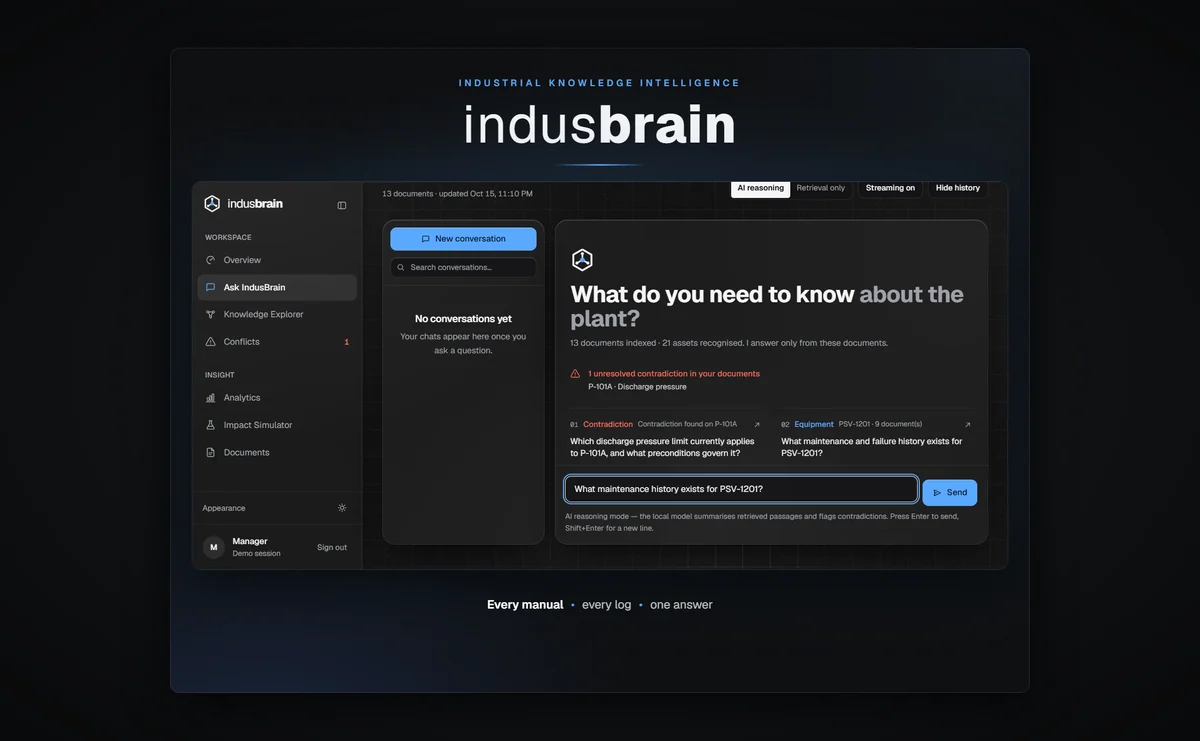Toggle the Hide history button
This screenshot has width=1200, height=741.
point(958,188)
